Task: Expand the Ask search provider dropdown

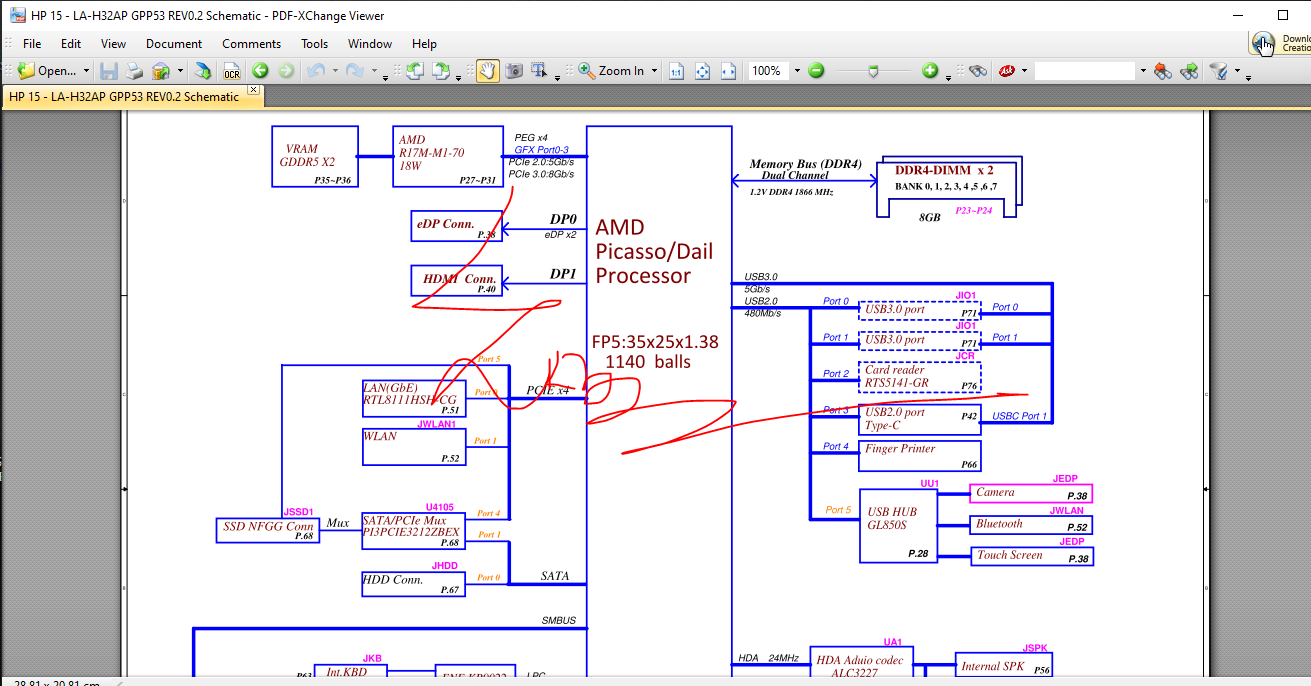Action: click(x=1024, y=71)
